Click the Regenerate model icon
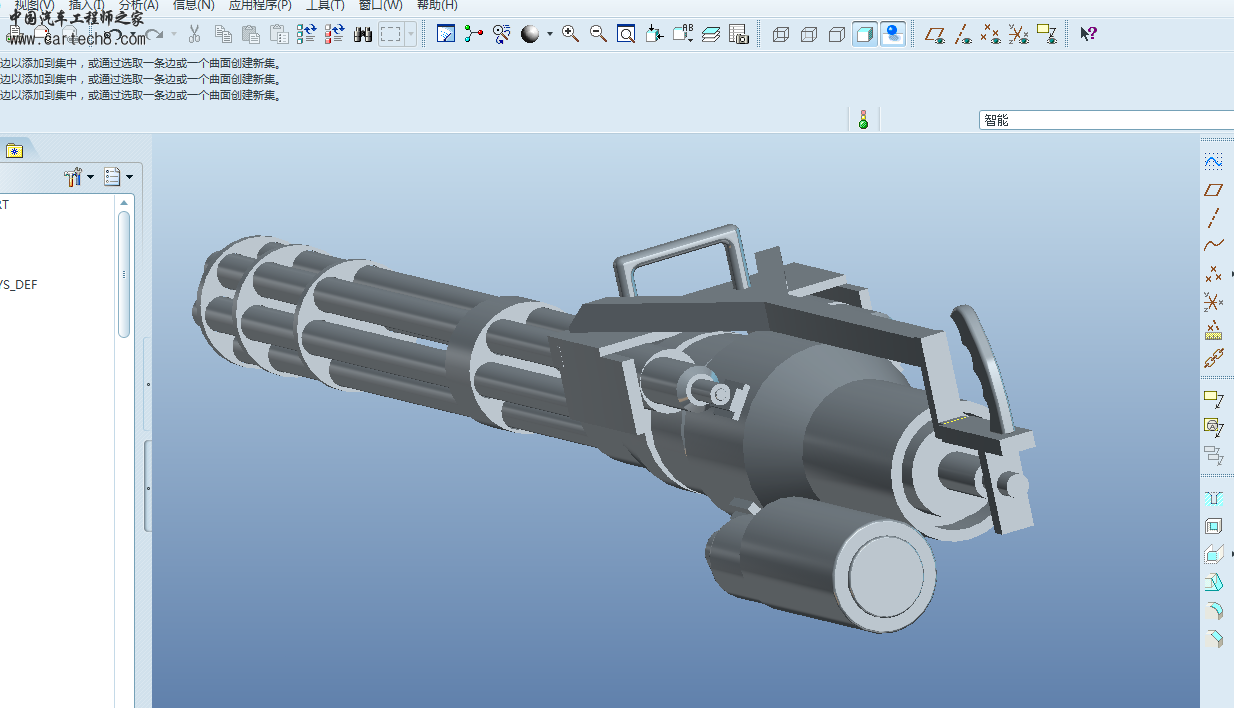Viewport: 1234px width, 708px height. pos(307,35)
